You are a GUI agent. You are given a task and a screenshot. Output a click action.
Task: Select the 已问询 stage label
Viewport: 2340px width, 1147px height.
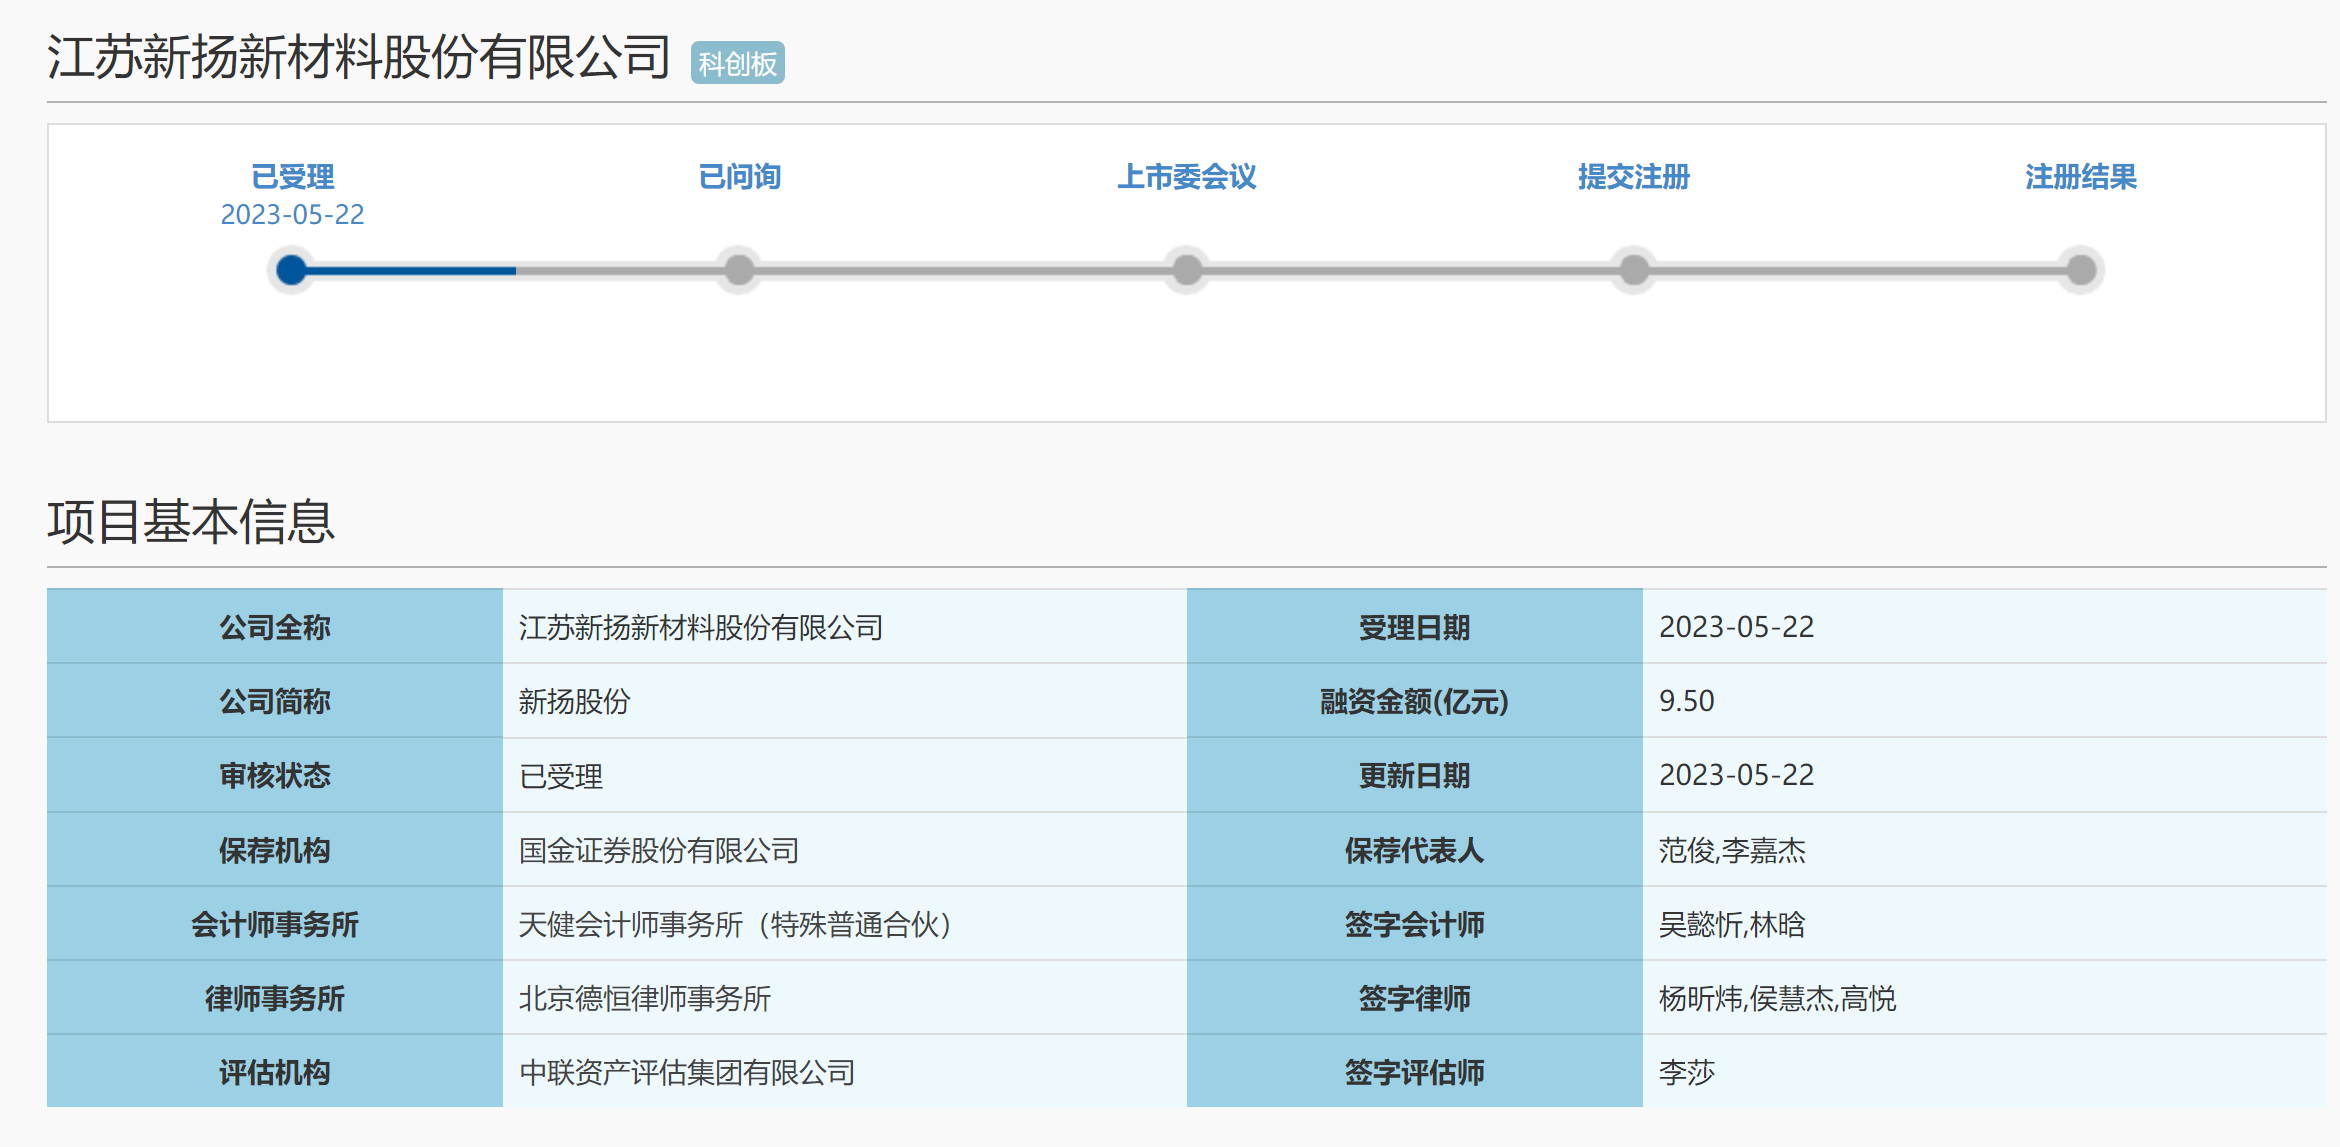739,177
